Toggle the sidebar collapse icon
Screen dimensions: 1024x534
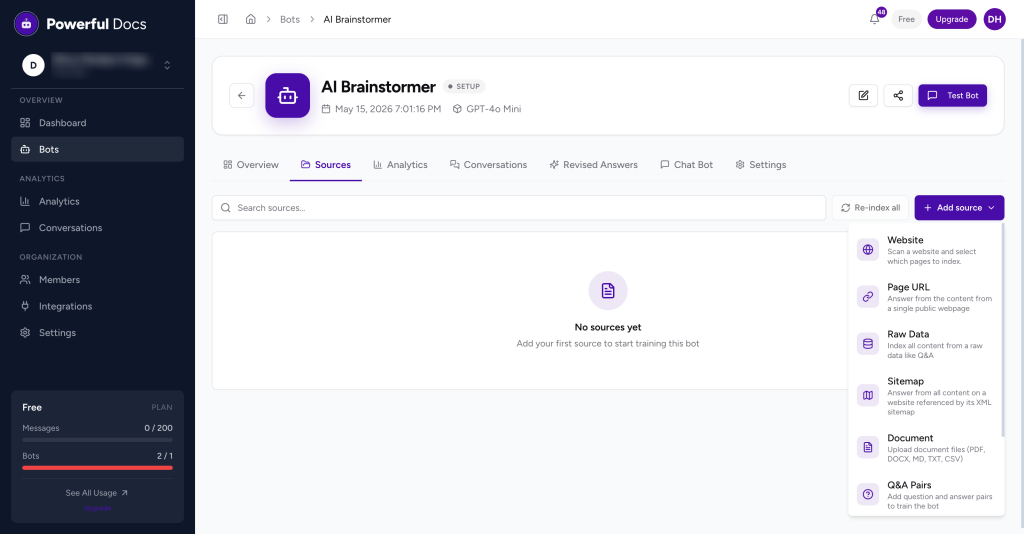click(223, 20)
